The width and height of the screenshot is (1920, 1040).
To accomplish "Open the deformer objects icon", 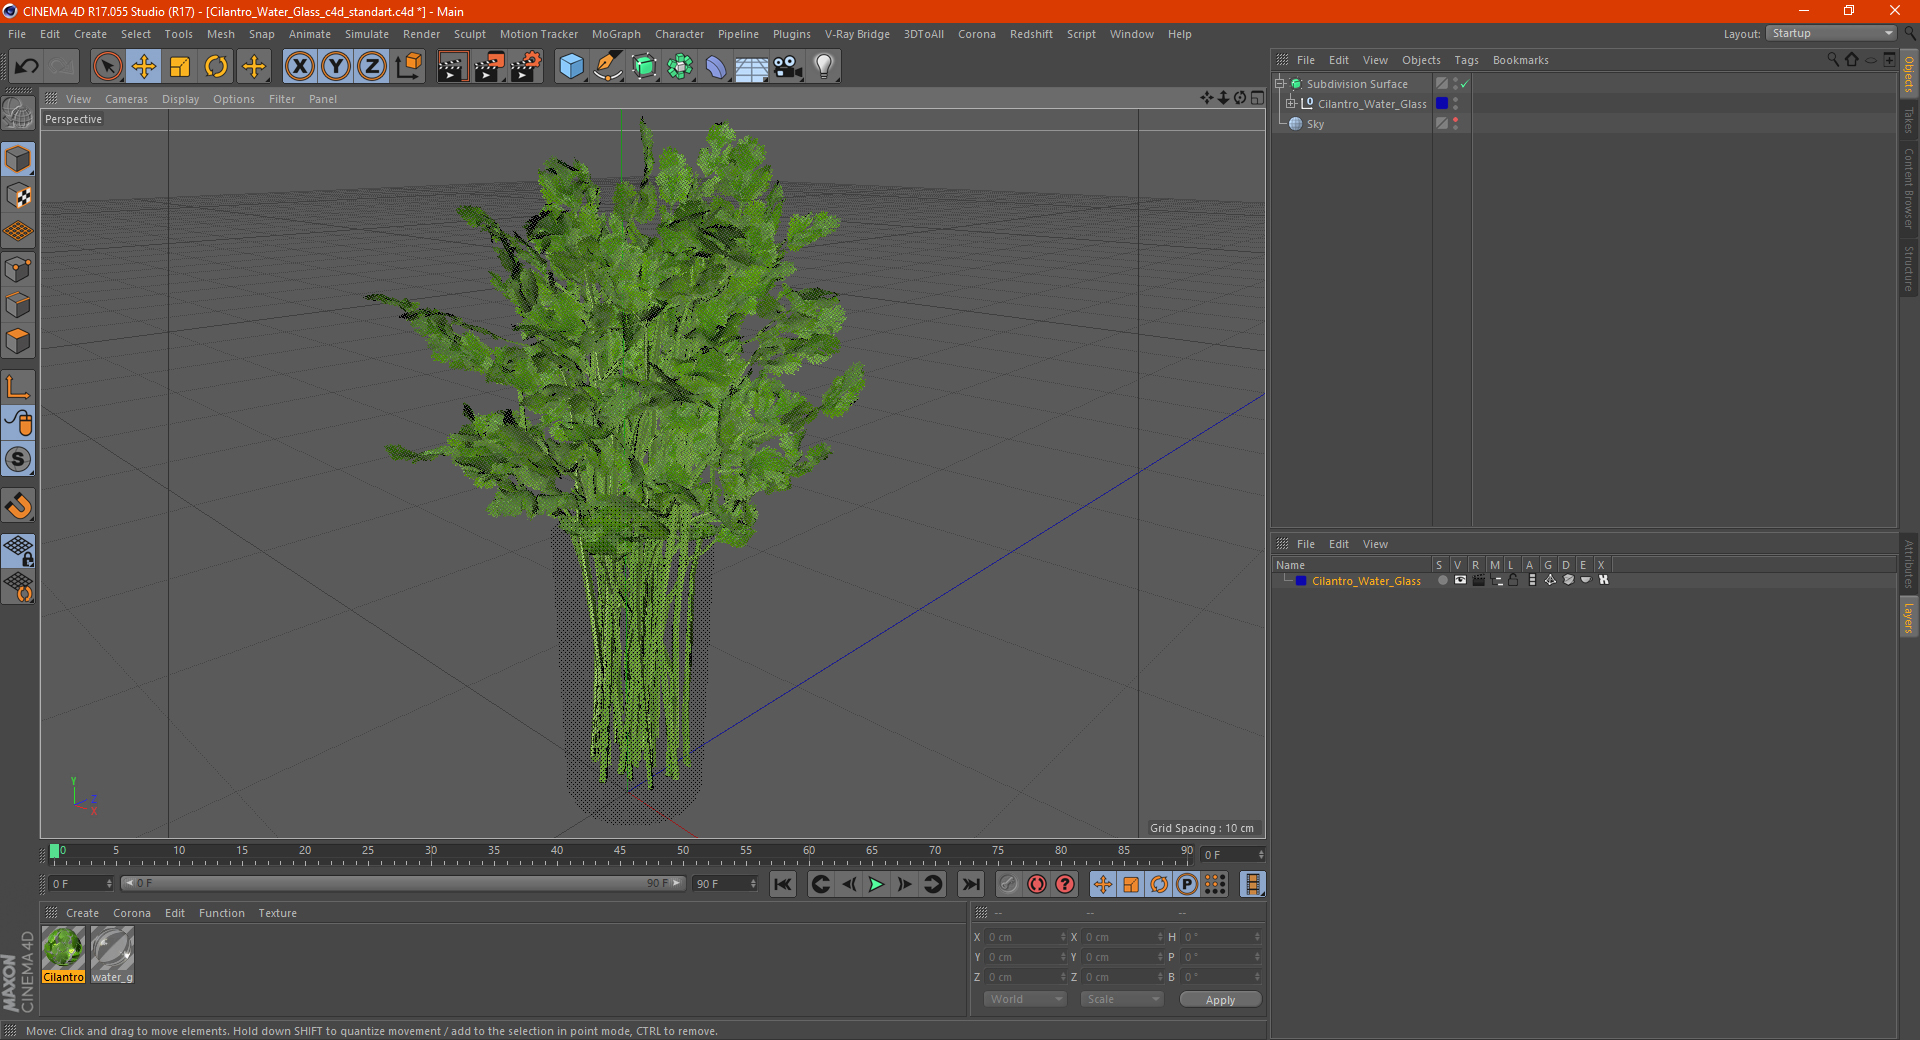I will pyautogui.click(x=716, y=67).
